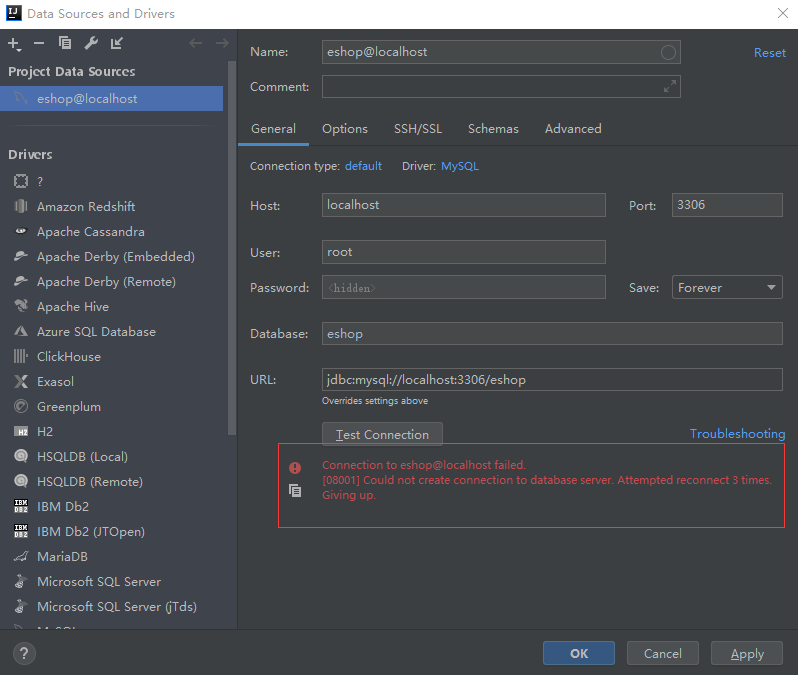Click the Cancel button

[x=663, y=653]
